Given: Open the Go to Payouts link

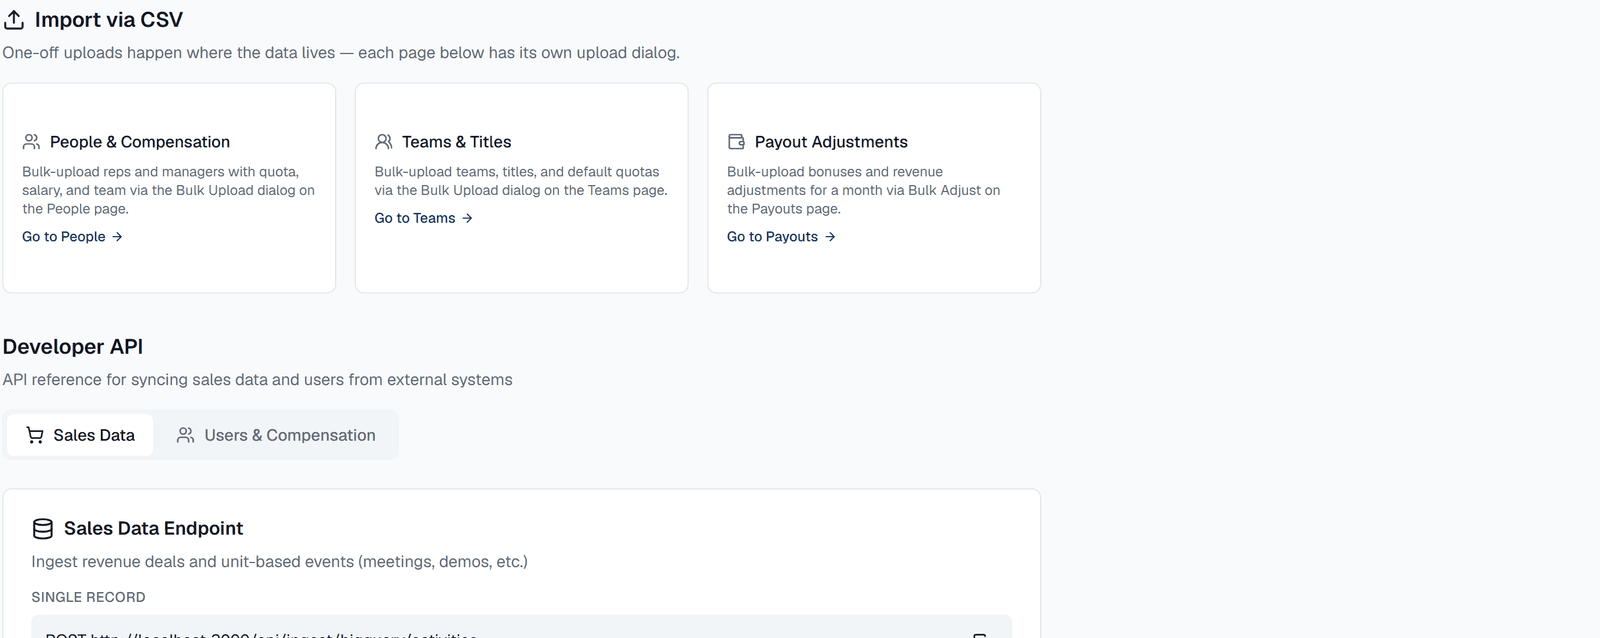Looking at the screenshot, I should 781,237.
